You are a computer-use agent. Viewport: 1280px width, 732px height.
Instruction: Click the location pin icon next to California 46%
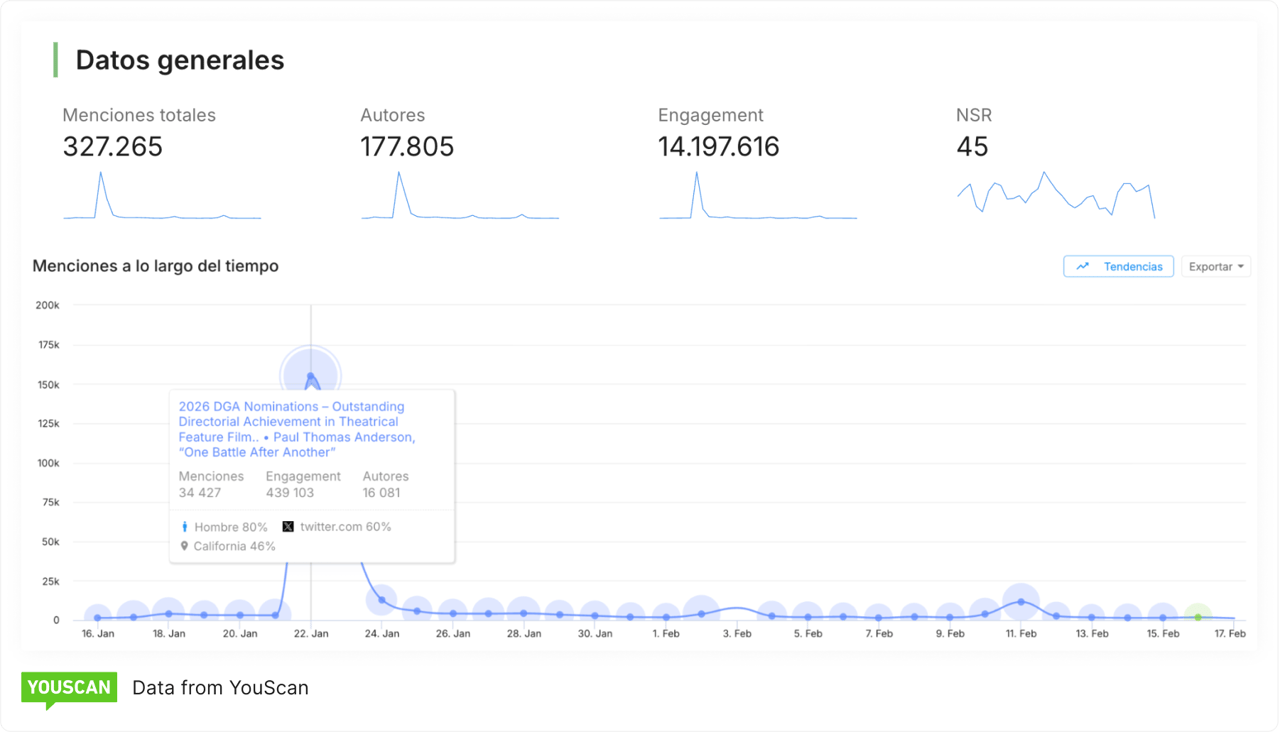click(184, 546)
